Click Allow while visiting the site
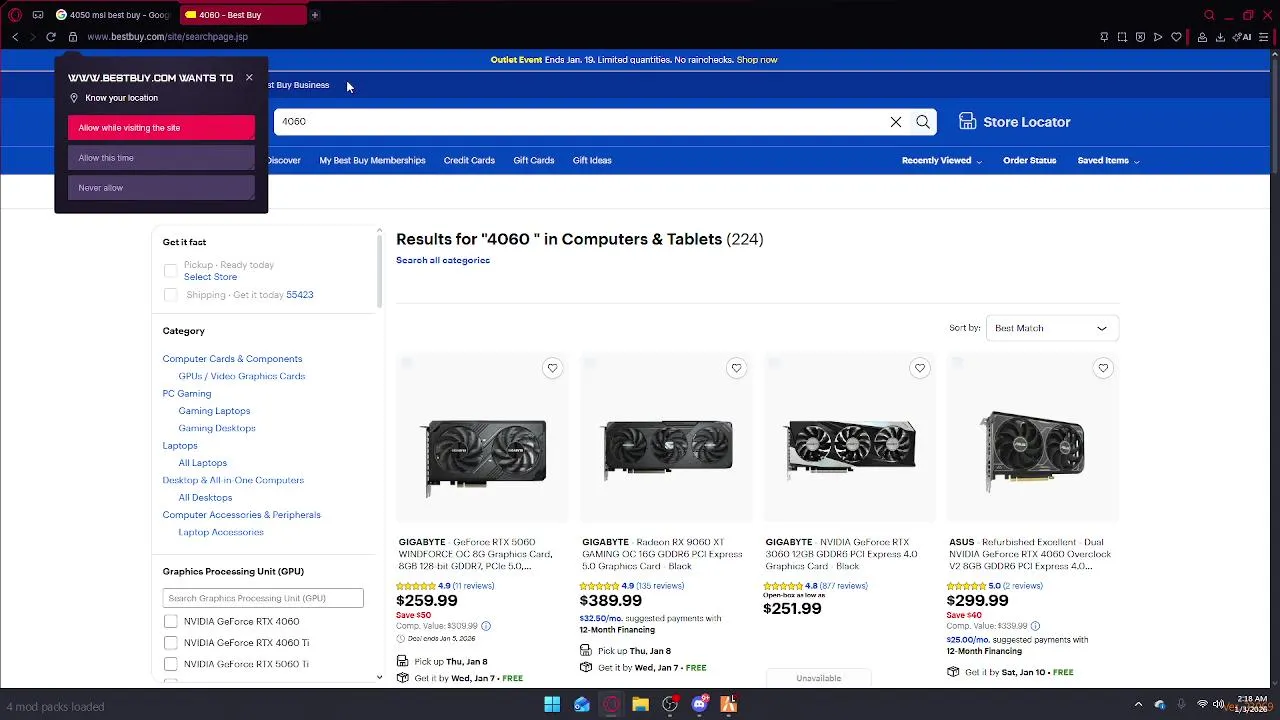 pyautogui.click(x=161, y=128)
